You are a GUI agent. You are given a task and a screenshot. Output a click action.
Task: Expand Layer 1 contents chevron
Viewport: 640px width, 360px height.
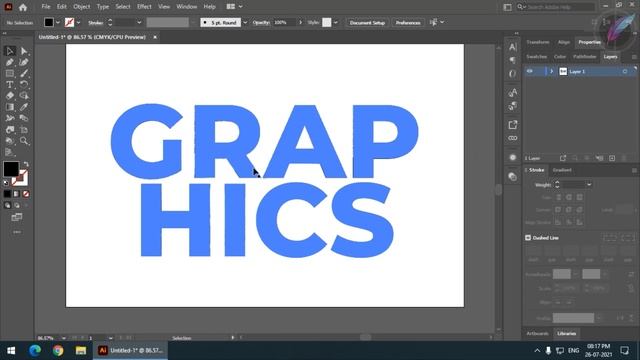(551, 71)
